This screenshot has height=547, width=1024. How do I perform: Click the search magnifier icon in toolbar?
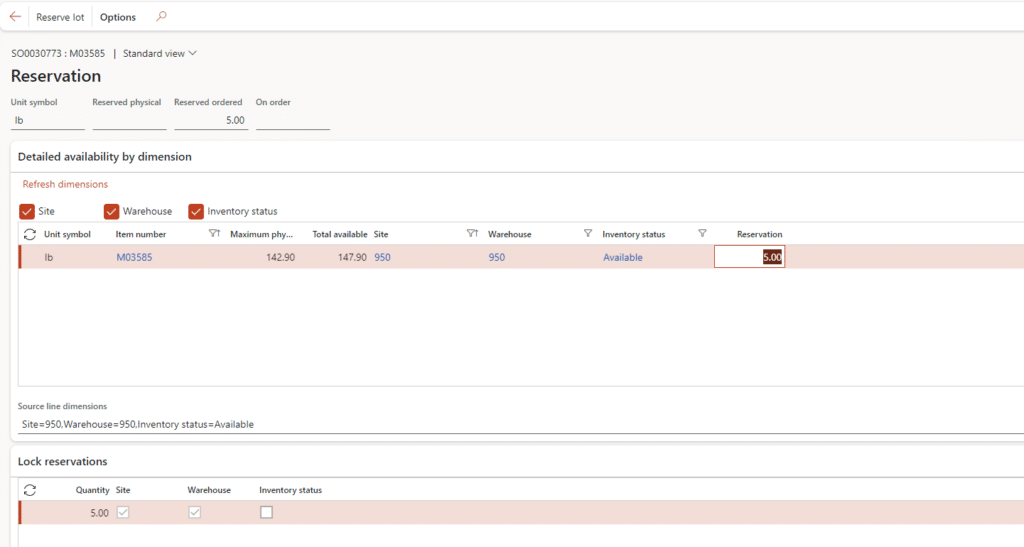(x=161, y=17)
